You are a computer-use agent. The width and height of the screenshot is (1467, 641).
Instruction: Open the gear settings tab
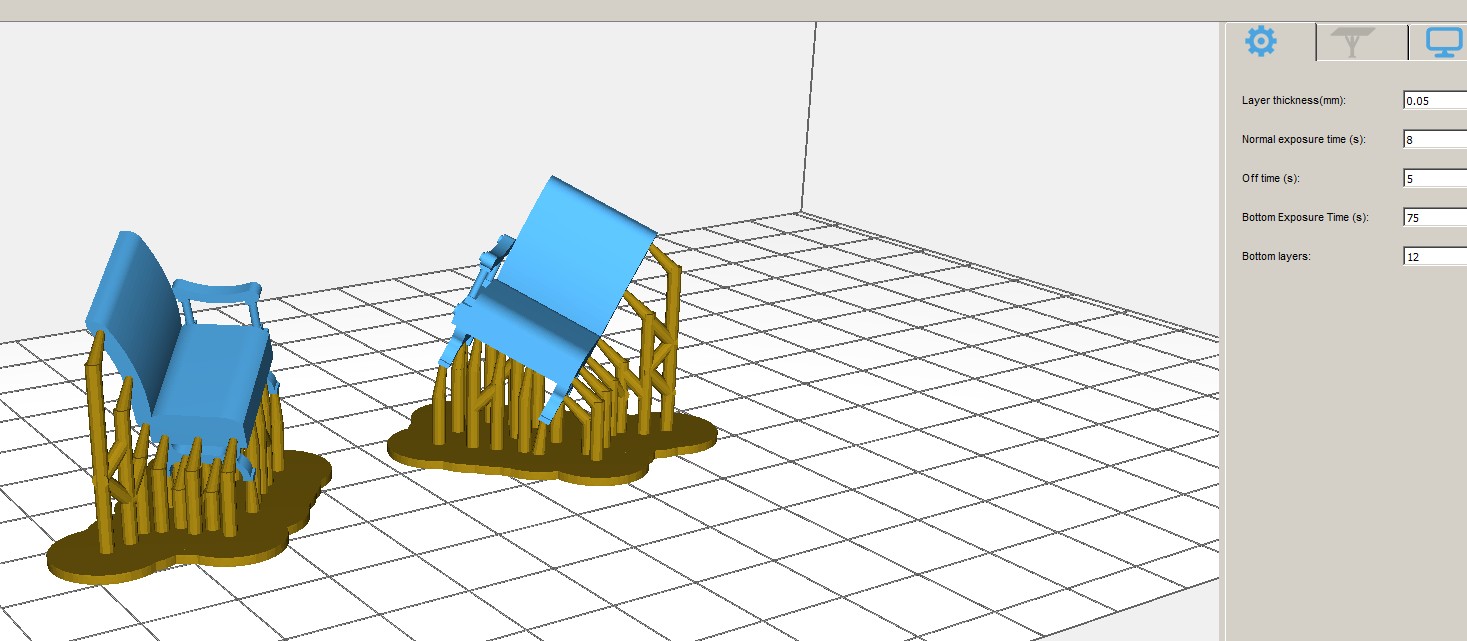(1261, 42)
